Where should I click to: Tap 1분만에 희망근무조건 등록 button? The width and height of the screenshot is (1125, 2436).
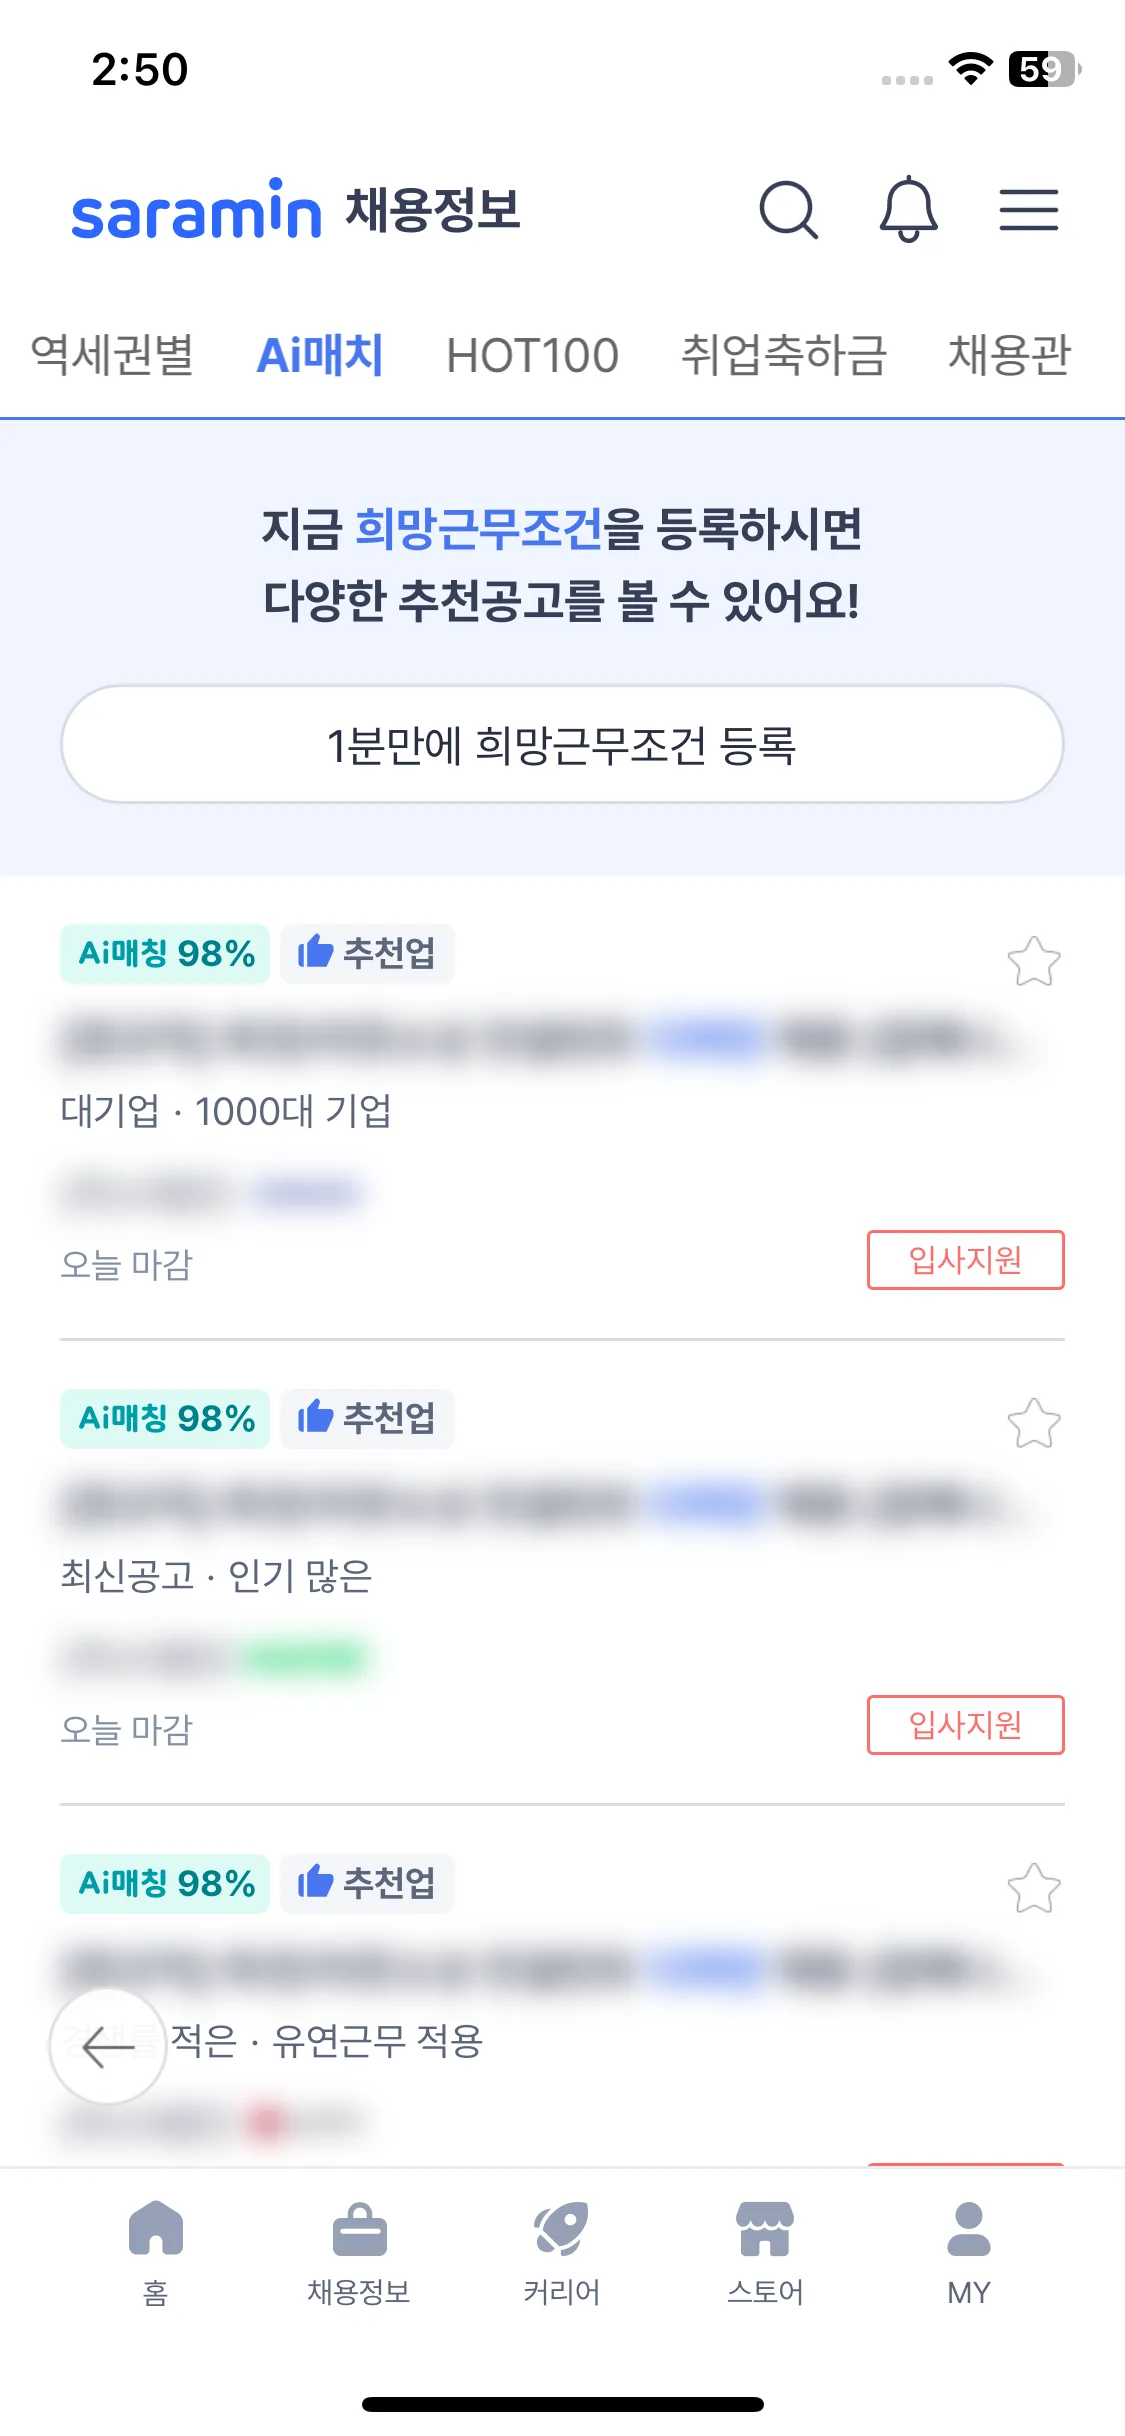coord(562,745)
